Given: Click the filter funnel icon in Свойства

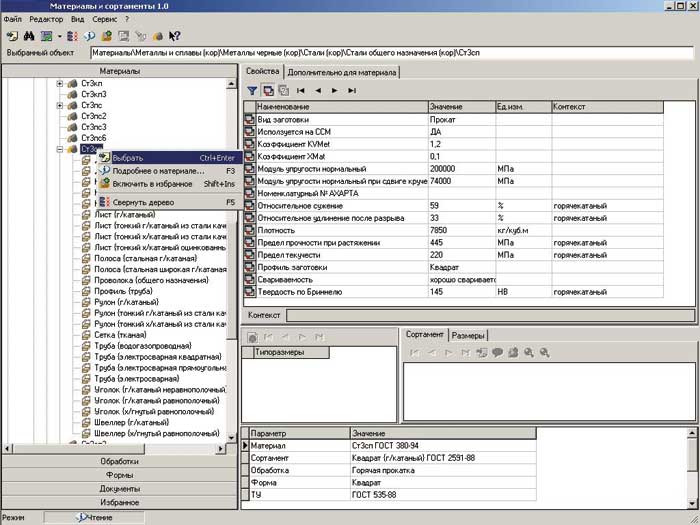Looking at the screenshot, I should (x=252, y=91).
